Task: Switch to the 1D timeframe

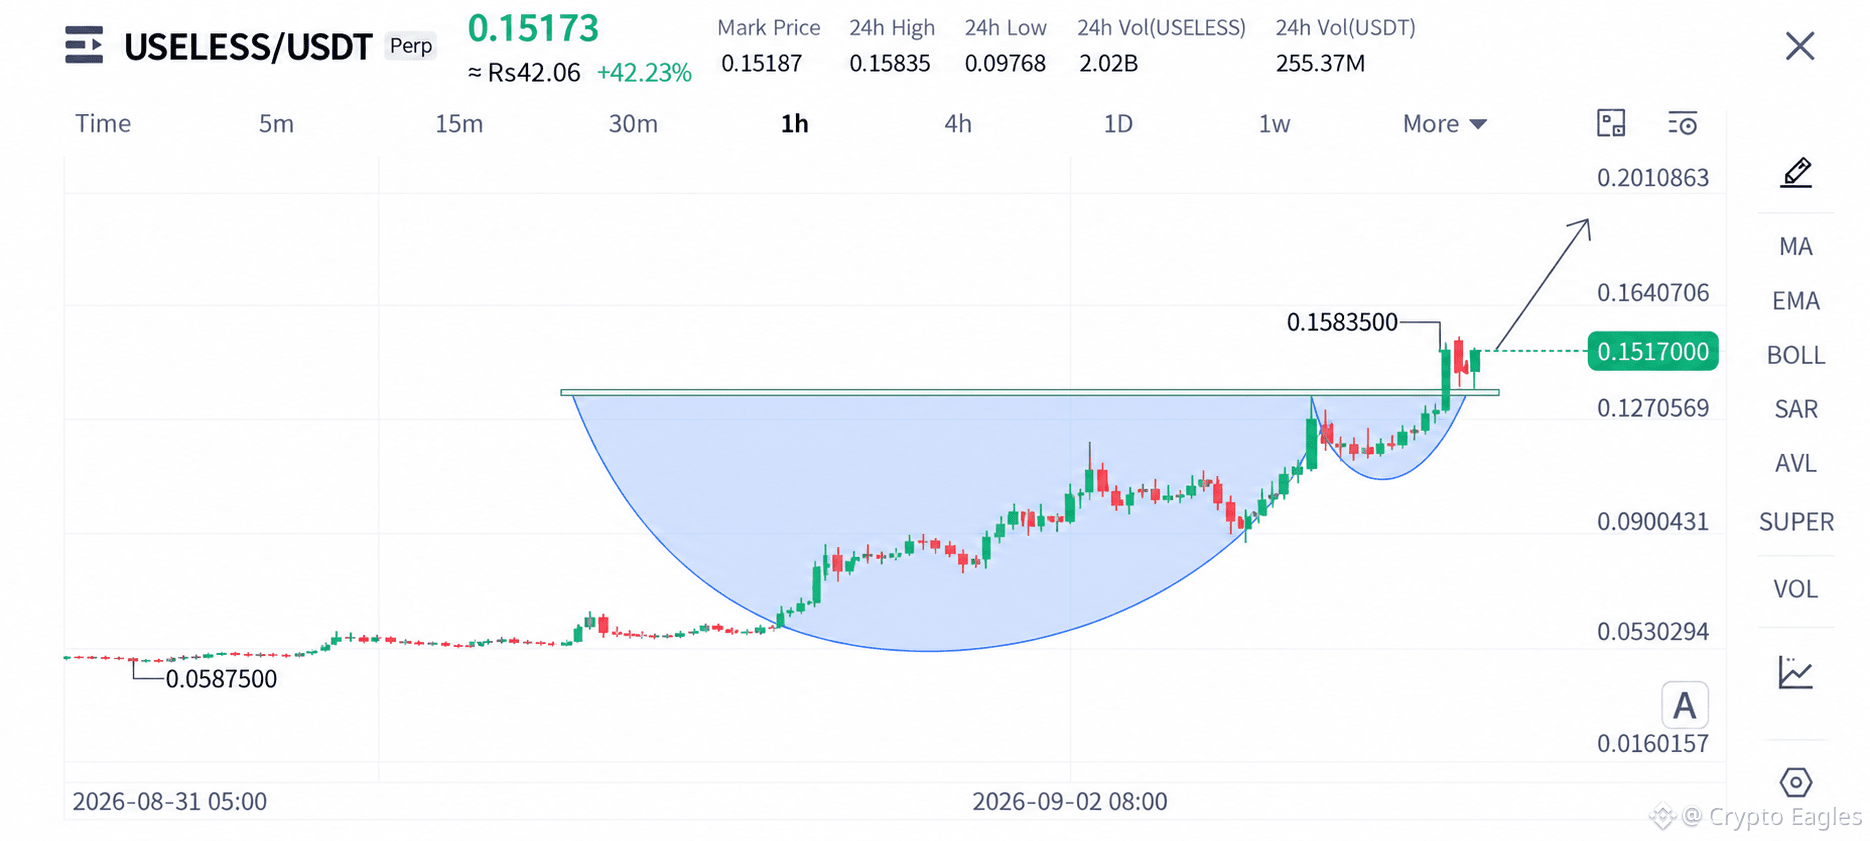Action: (x=1118, y=124)
